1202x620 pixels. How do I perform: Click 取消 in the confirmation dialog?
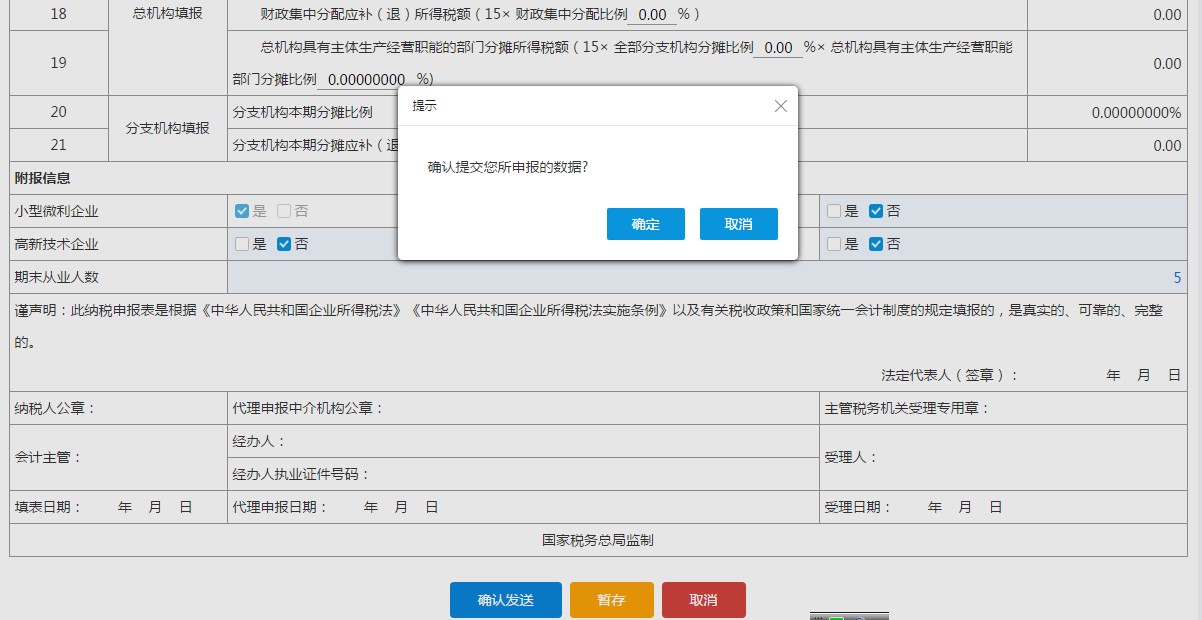[738, 224]
